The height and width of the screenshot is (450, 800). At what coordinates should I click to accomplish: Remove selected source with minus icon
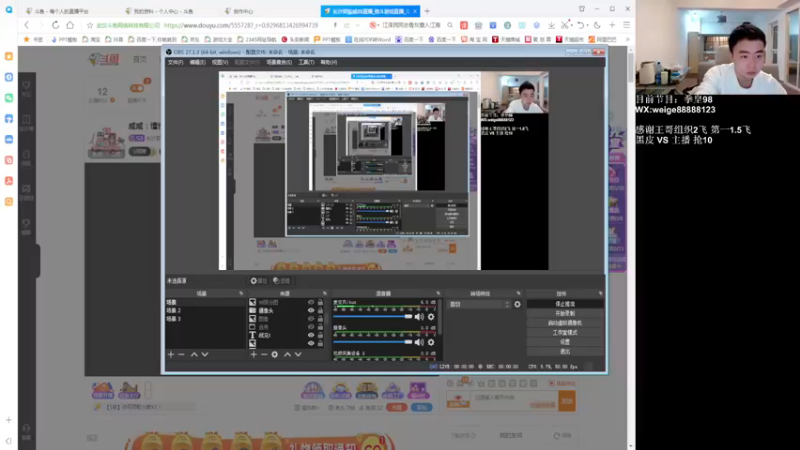(264, 354)
